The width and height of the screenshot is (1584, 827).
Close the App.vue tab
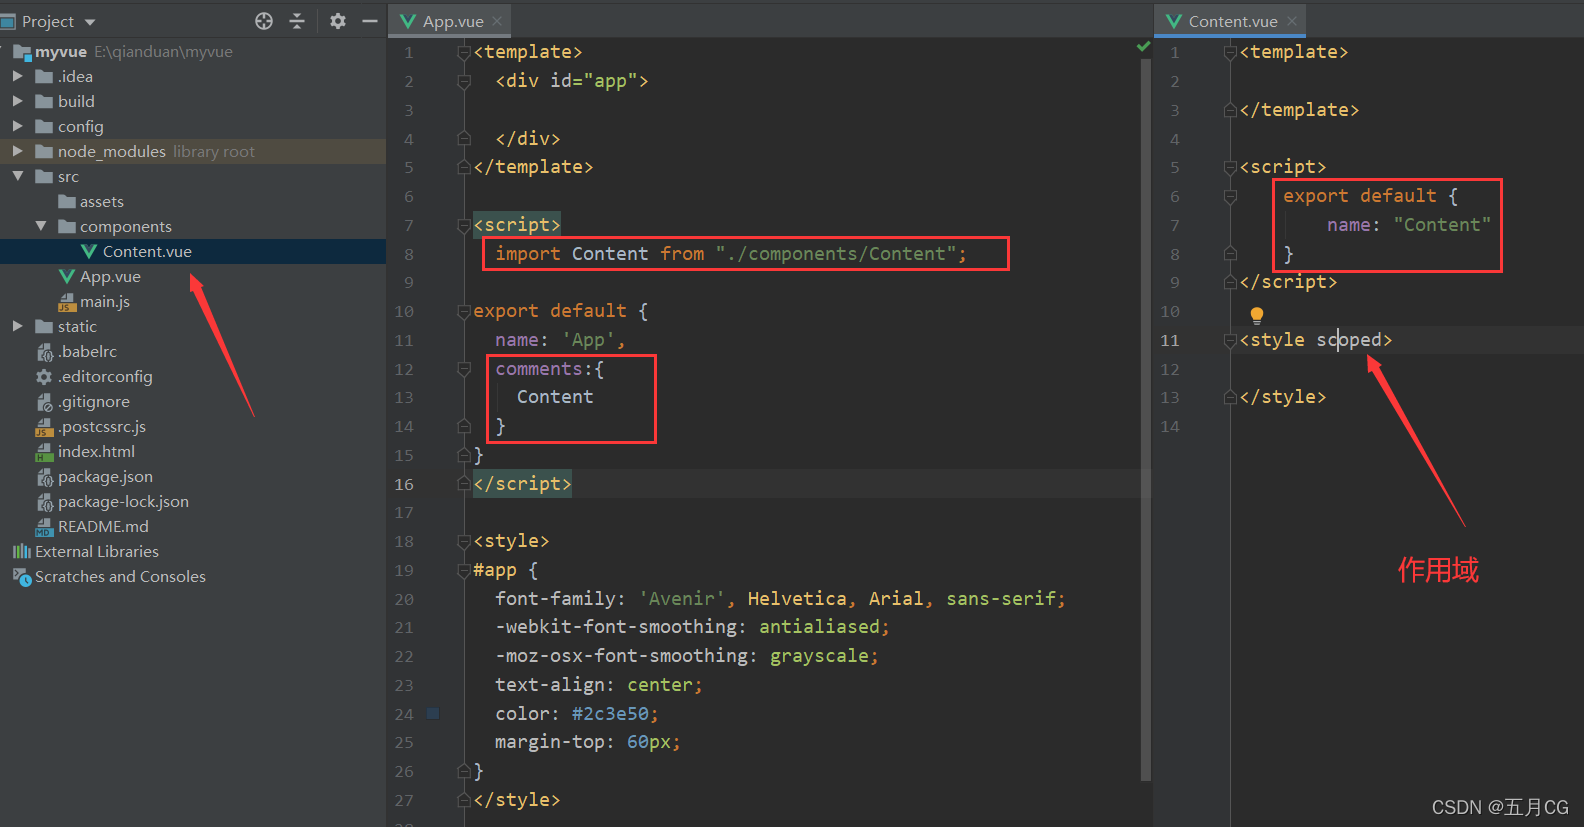498,21
